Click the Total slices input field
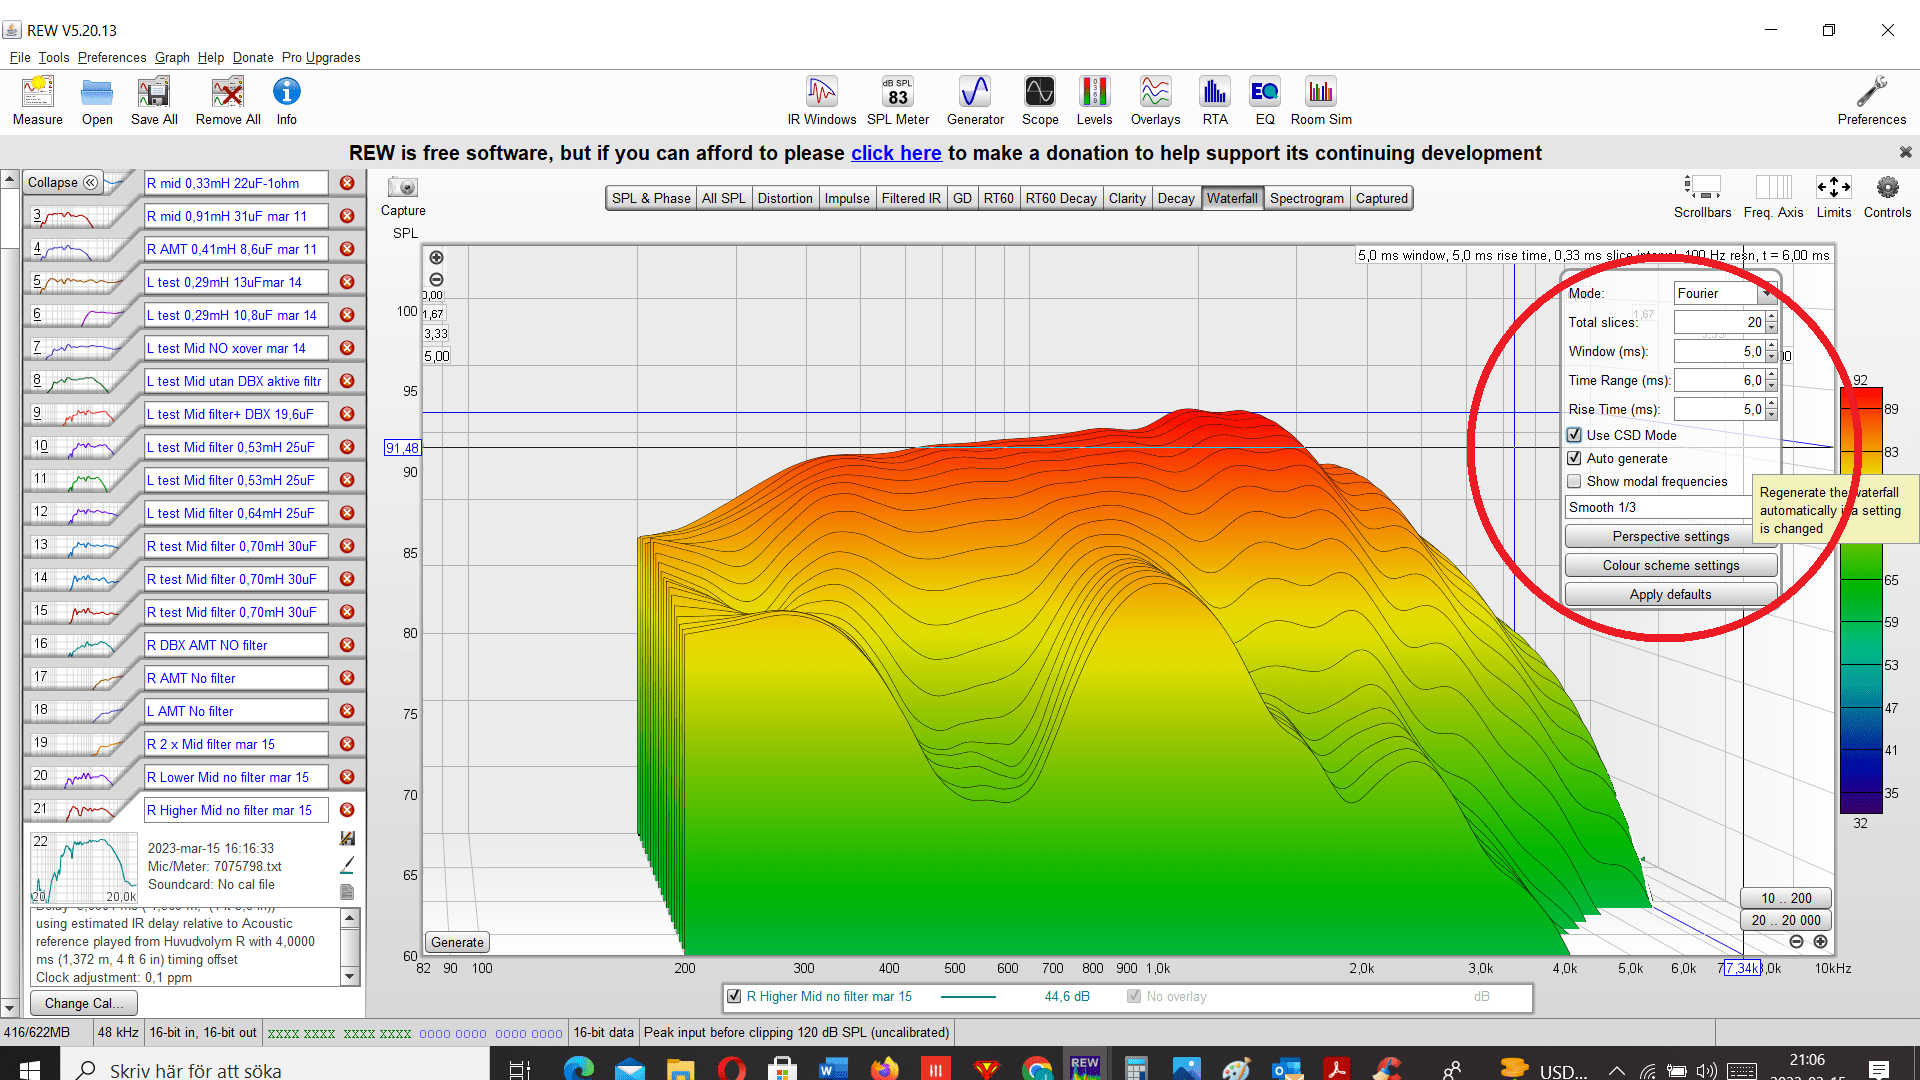1920x1080 pixels. pyautogui.click(x=1719, y=322)
